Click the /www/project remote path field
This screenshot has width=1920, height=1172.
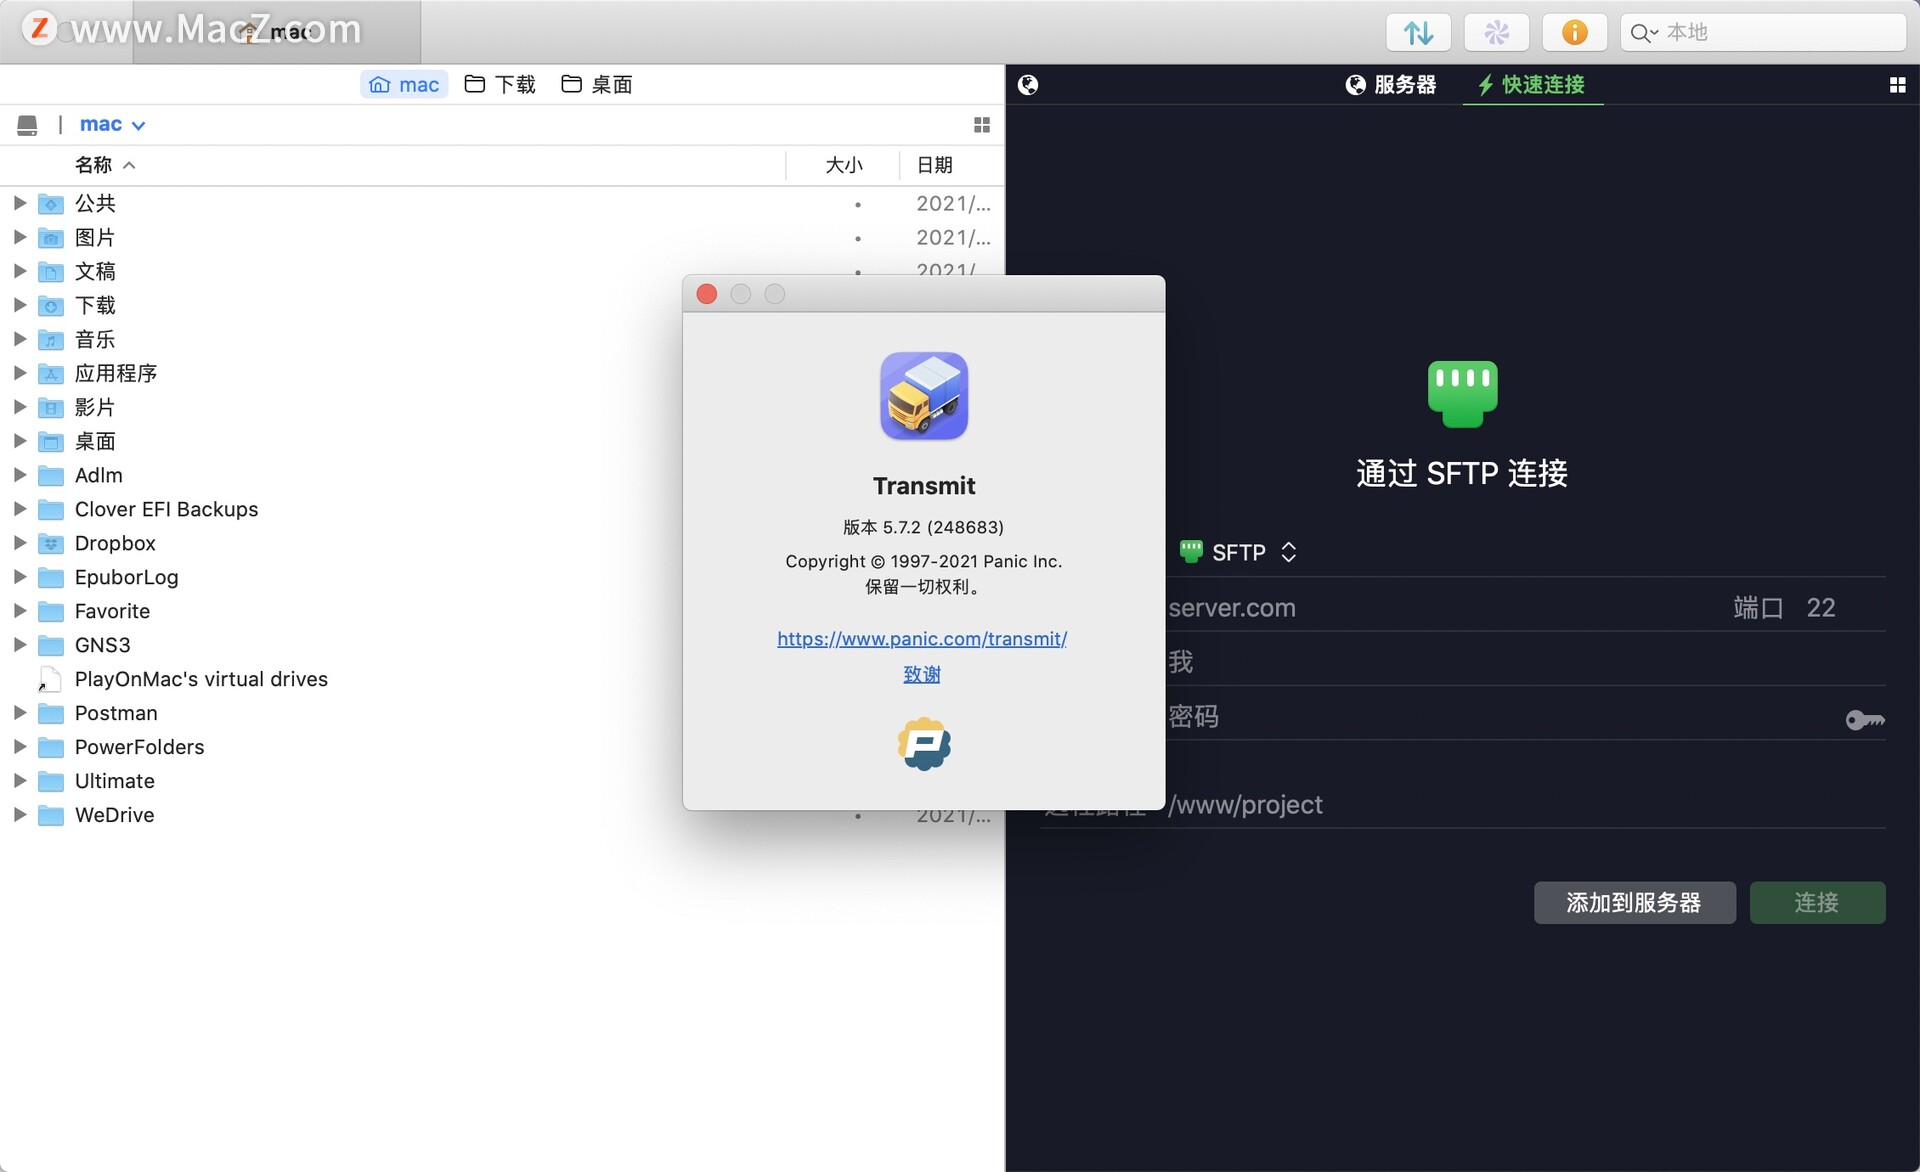[x=1526, y=805]
